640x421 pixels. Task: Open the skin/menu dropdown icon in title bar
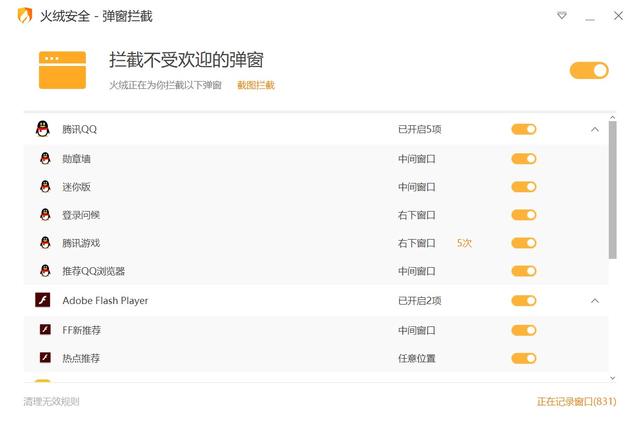tap(562, 16)
